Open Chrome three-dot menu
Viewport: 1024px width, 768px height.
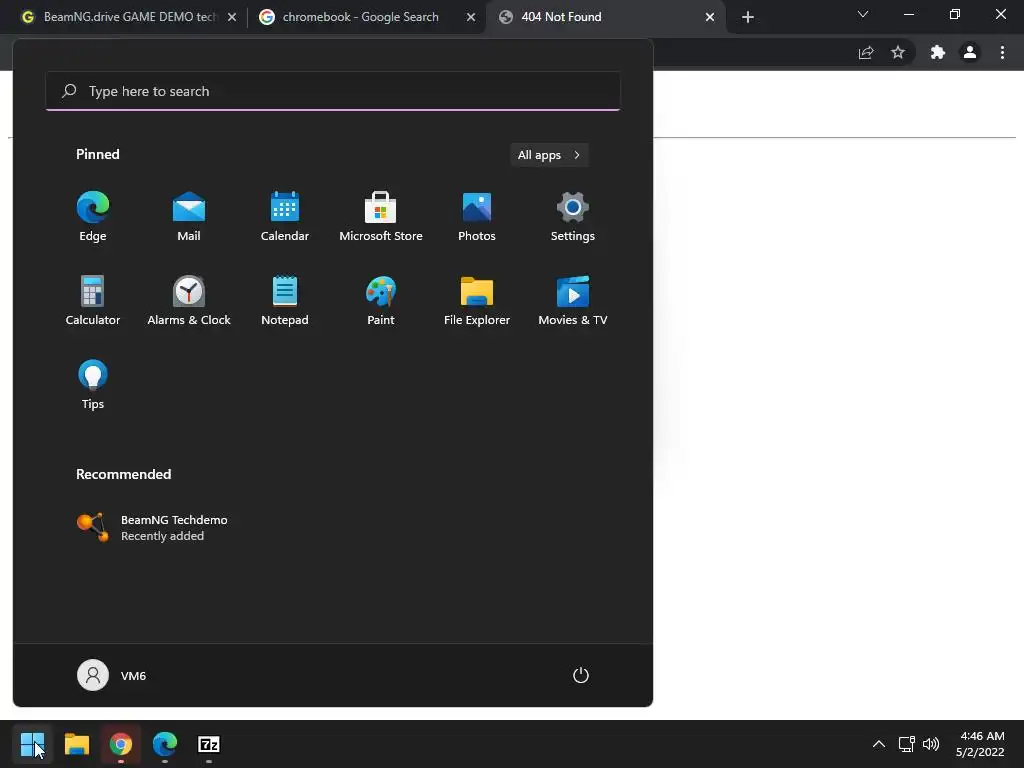click(1002, 53)
